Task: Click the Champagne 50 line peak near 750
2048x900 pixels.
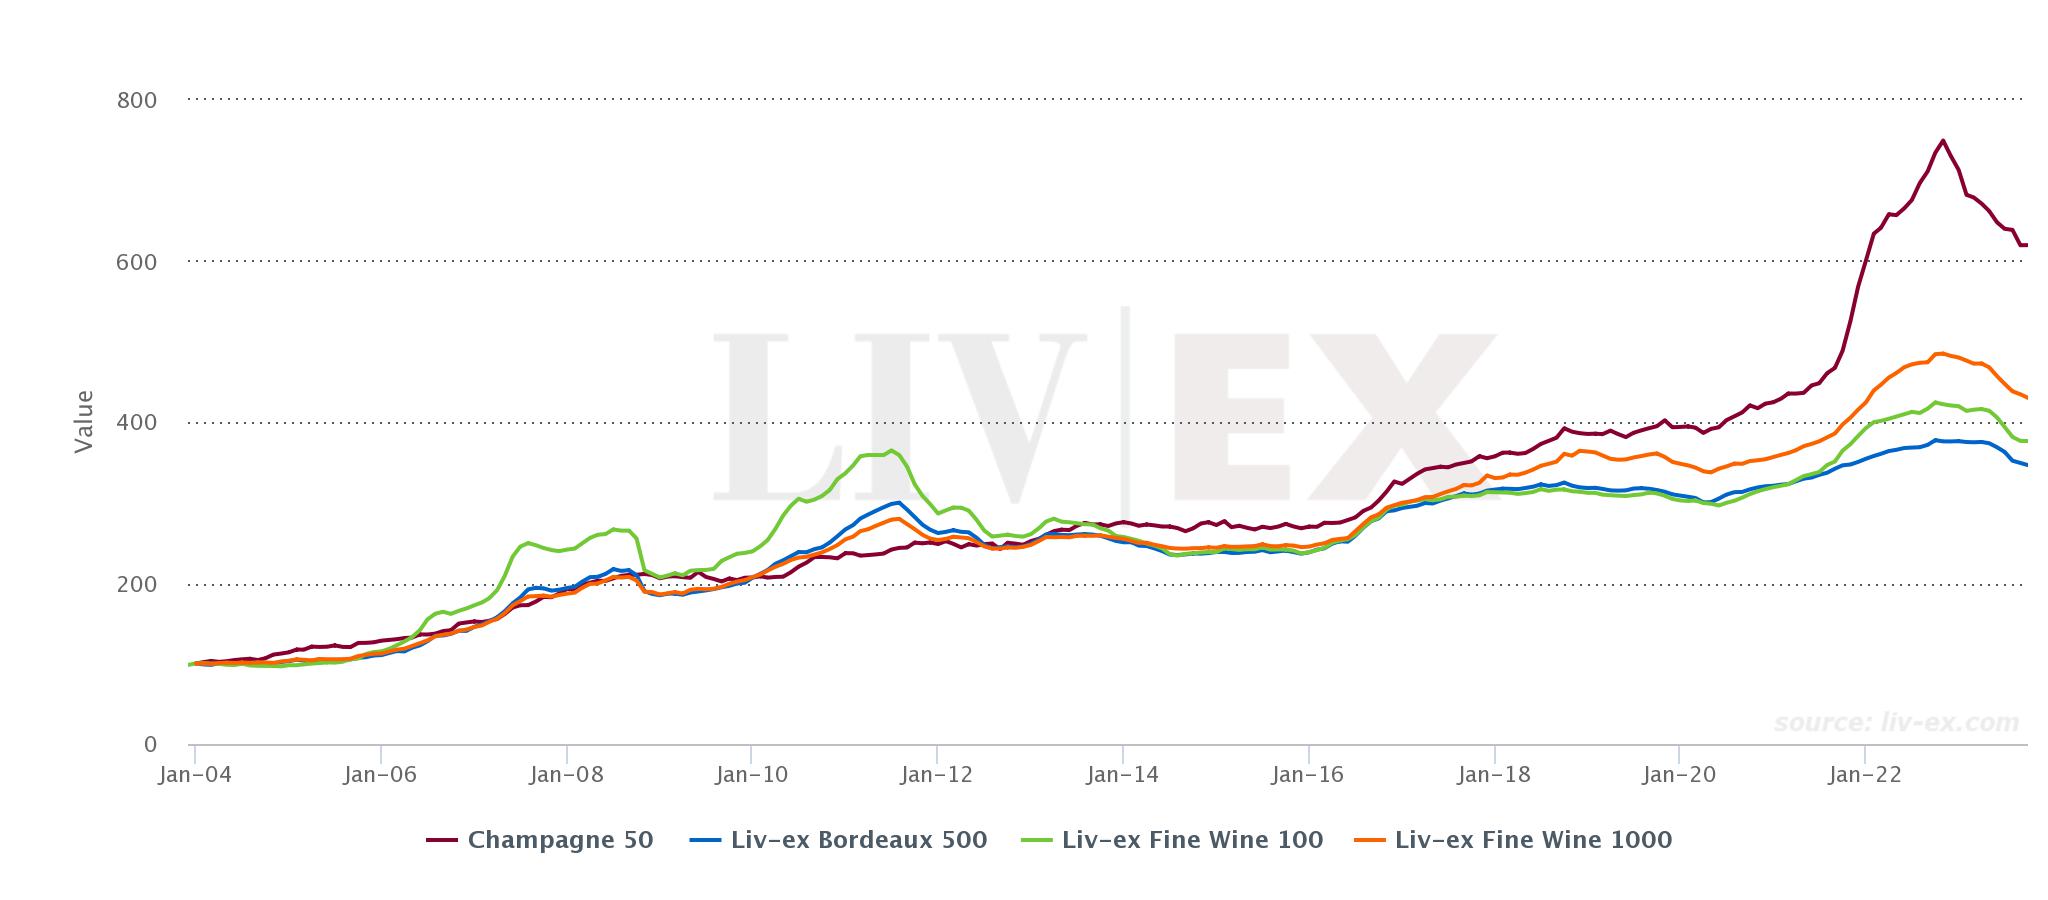Action: [1942, 141]
